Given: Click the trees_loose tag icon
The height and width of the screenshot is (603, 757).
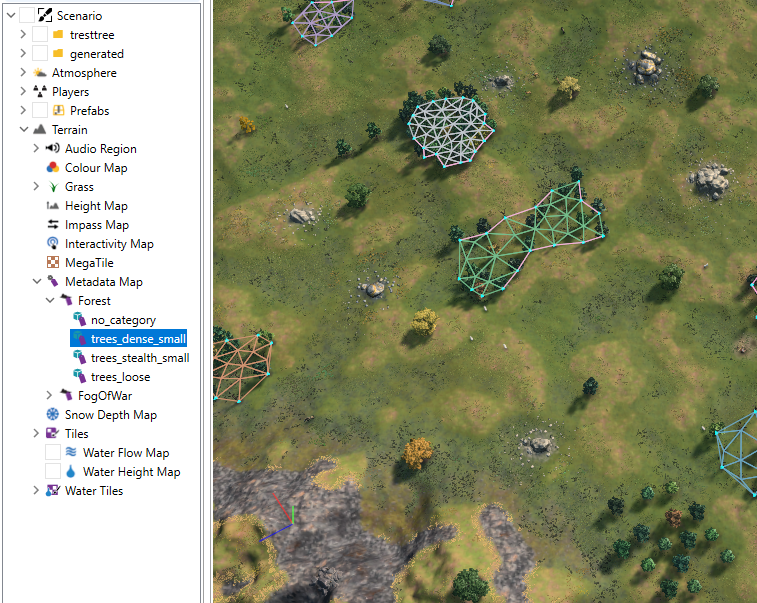Looking at the screenshot, I should point(79,376).
